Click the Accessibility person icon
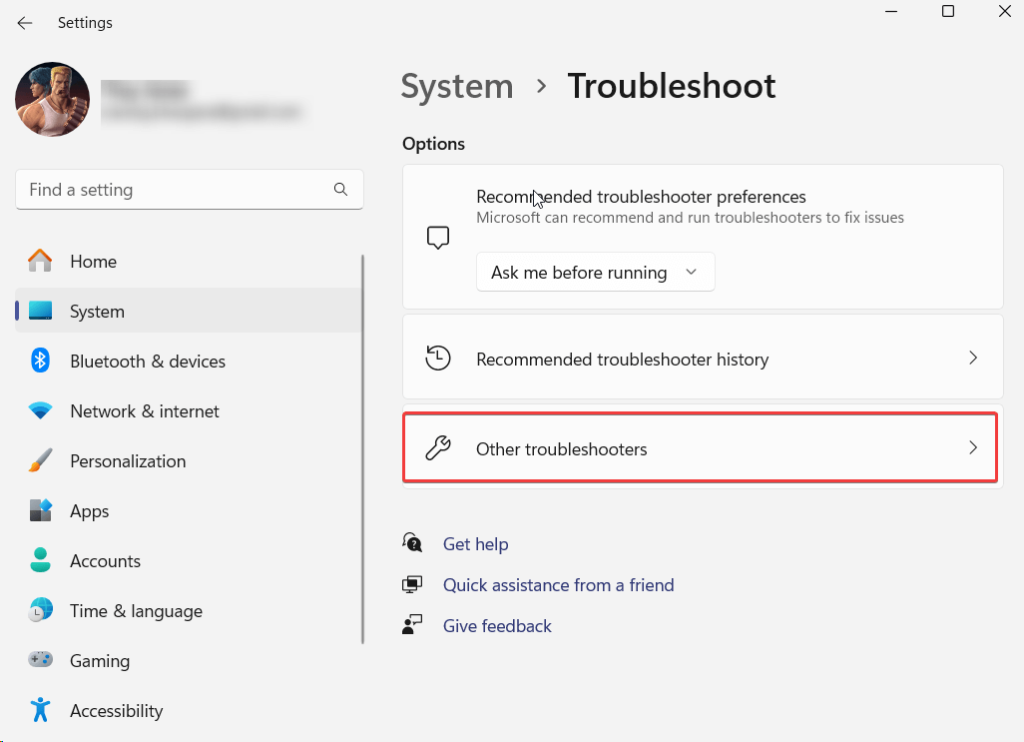1024x742 pixels. pyautogui.click(x=40, y=711)
